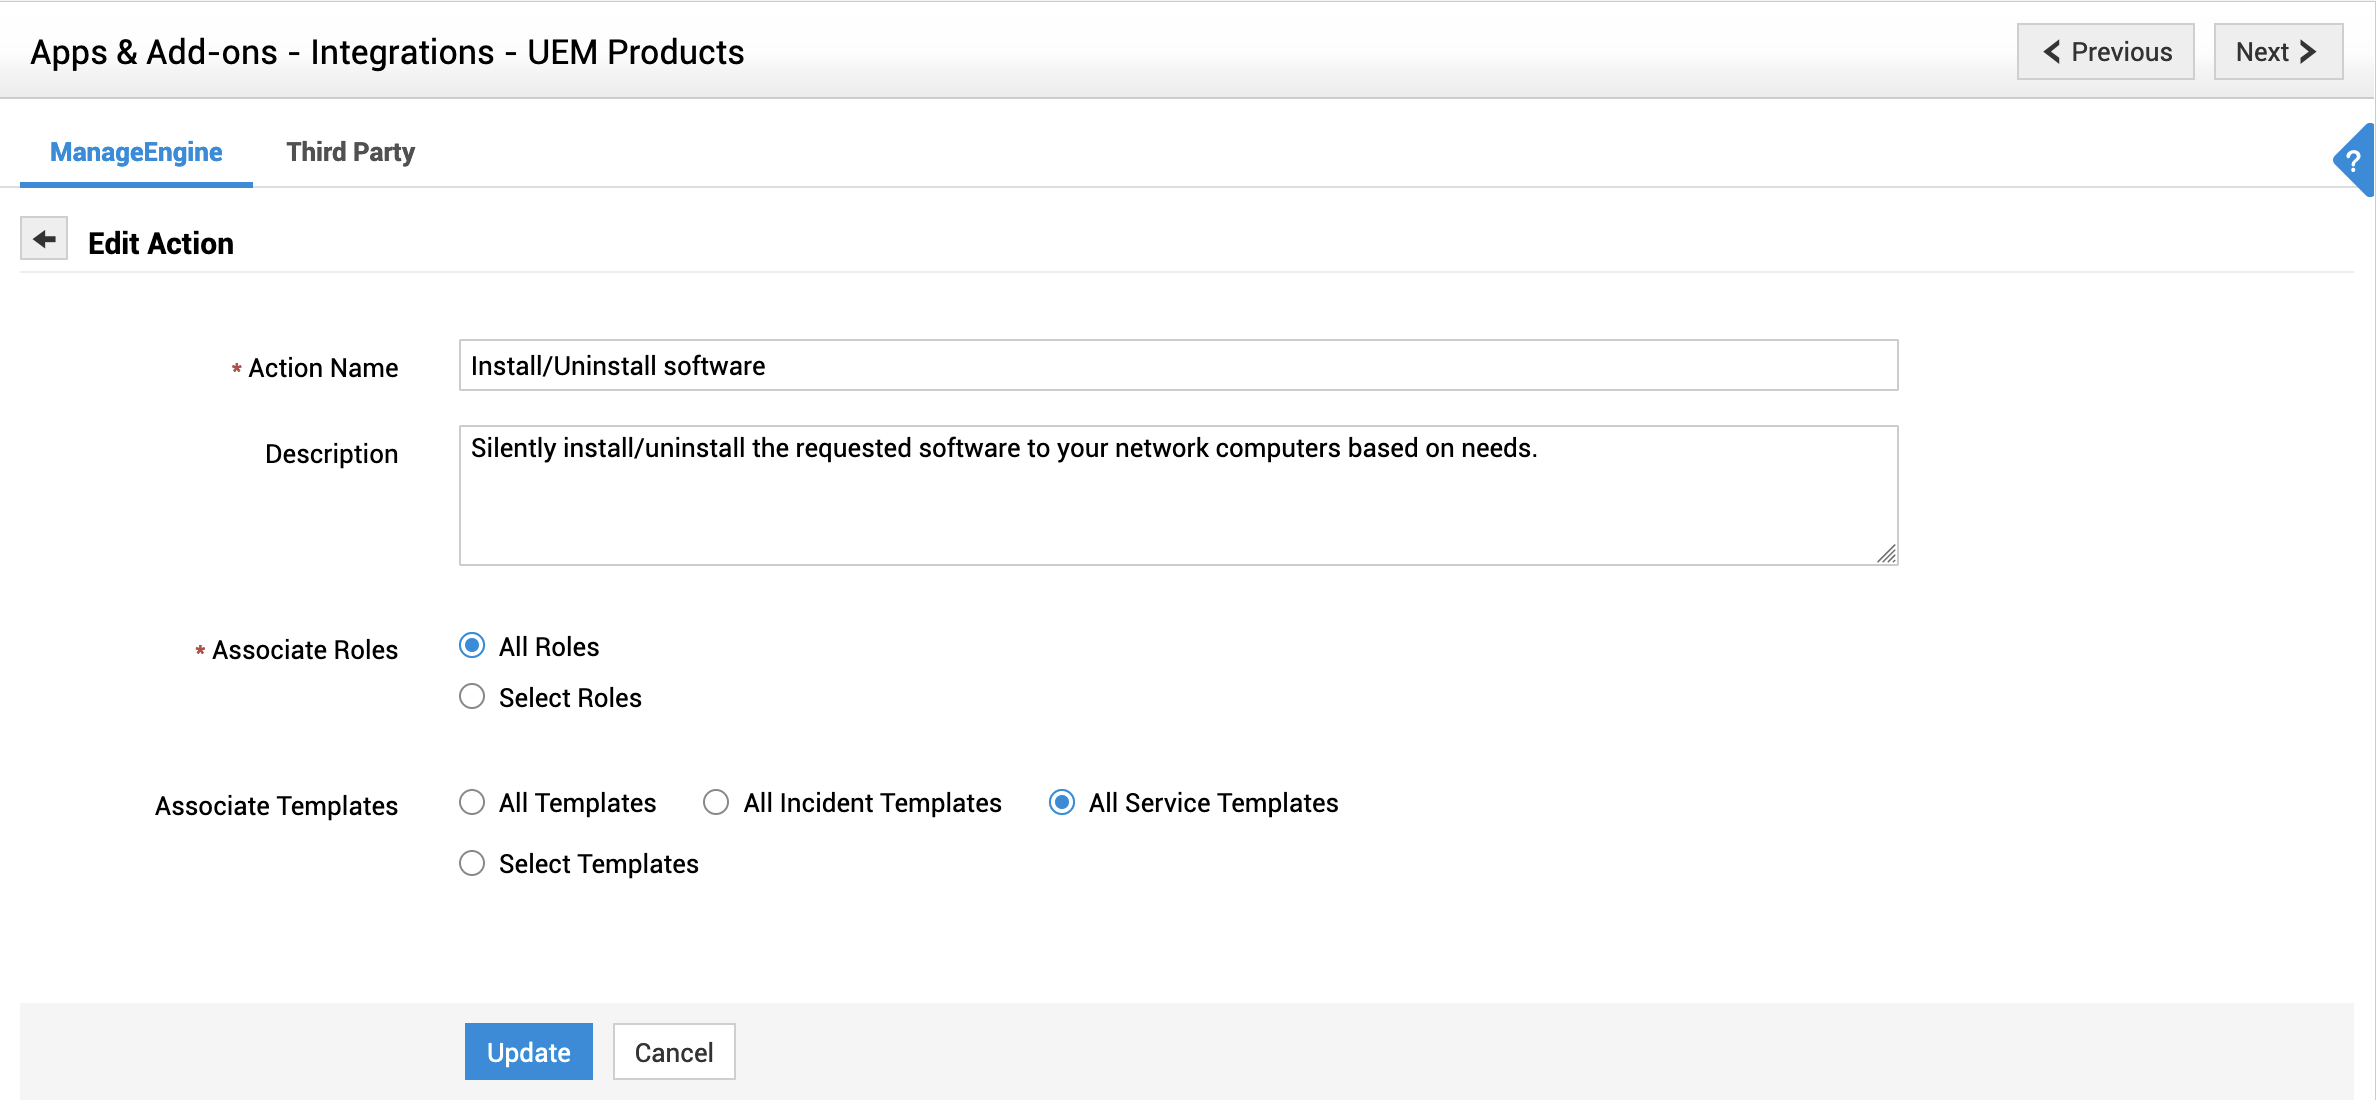Screen dimensions: 2376x1100
Task: Switch to the Third Party tab
Action: click(x=350, y=152)
